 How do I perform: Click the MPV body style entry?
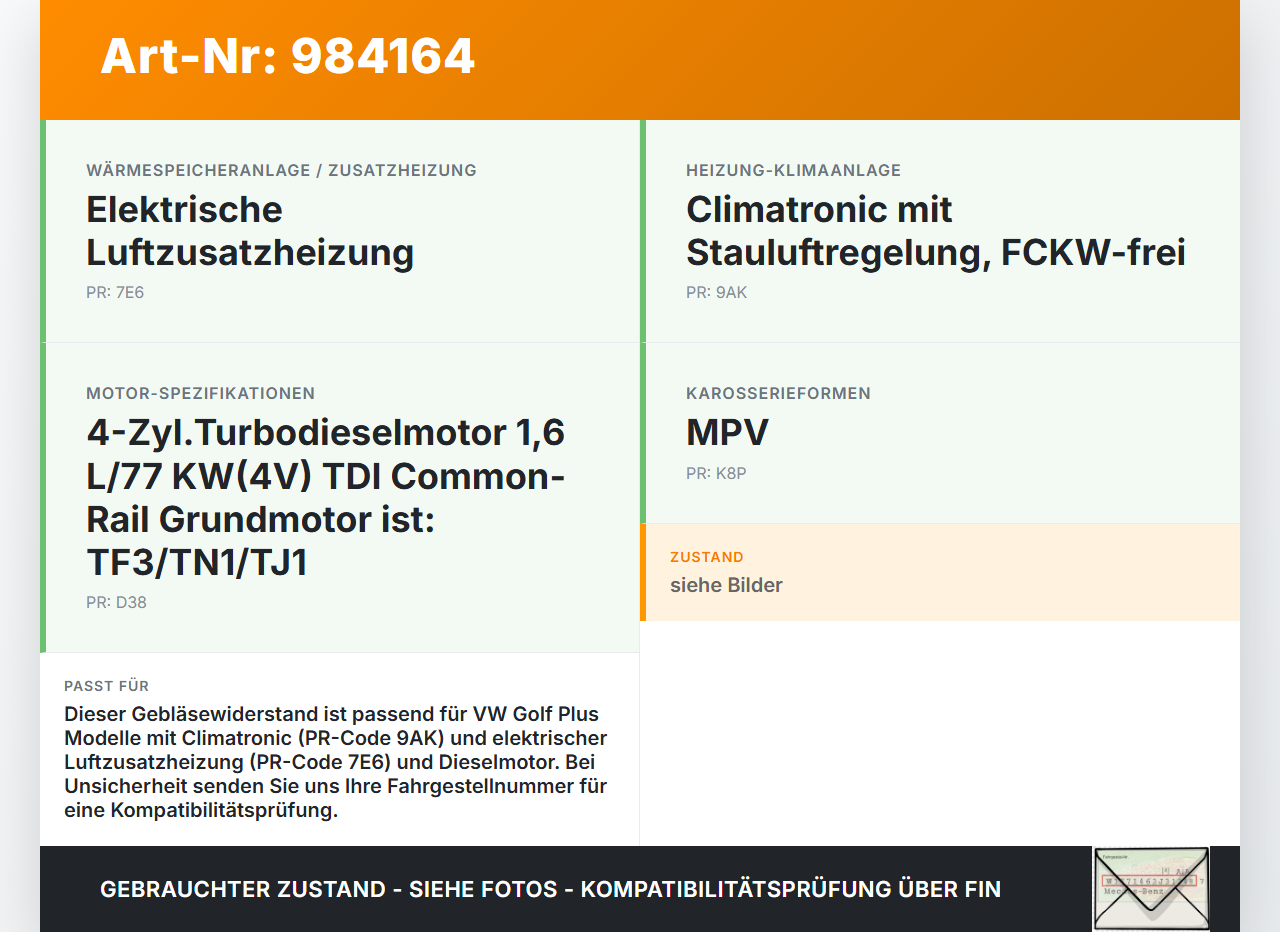(x=726, y=433)
